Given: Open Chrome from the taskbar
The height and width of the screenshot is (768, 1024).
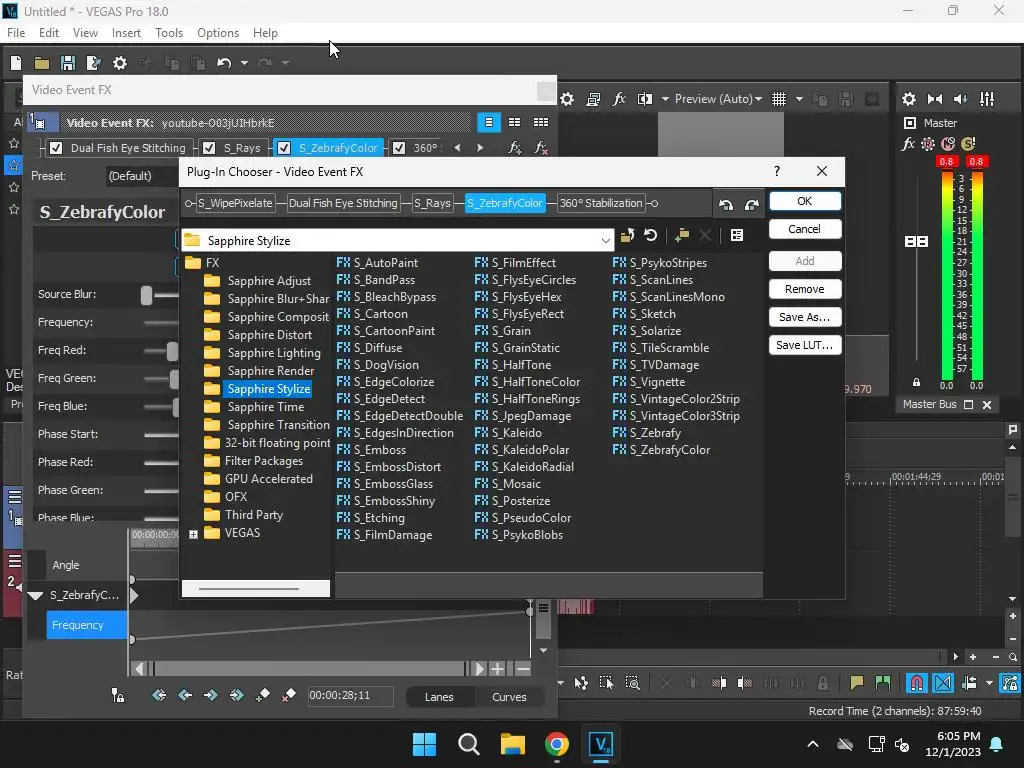Looking at the screenshot, I should [x=556, y=744].
